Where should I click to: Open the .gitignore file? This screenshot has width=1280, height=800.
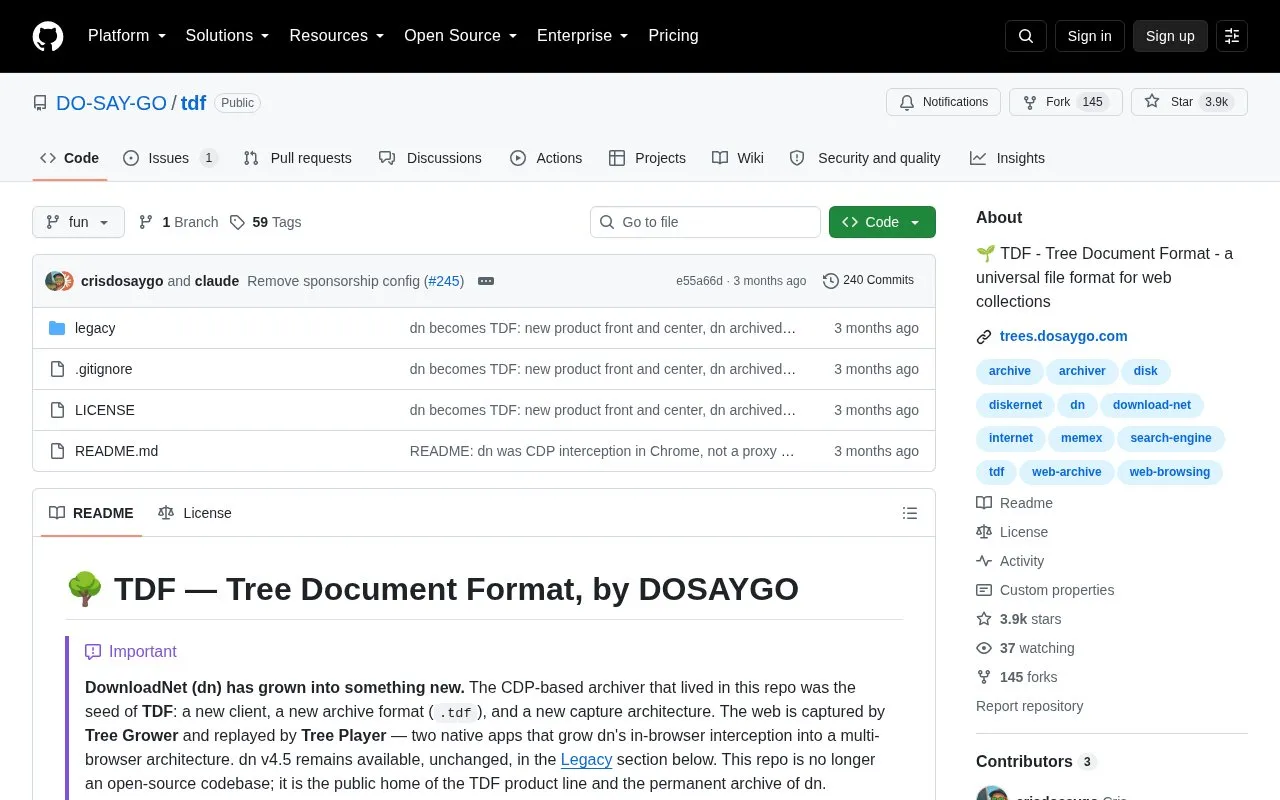104,369
